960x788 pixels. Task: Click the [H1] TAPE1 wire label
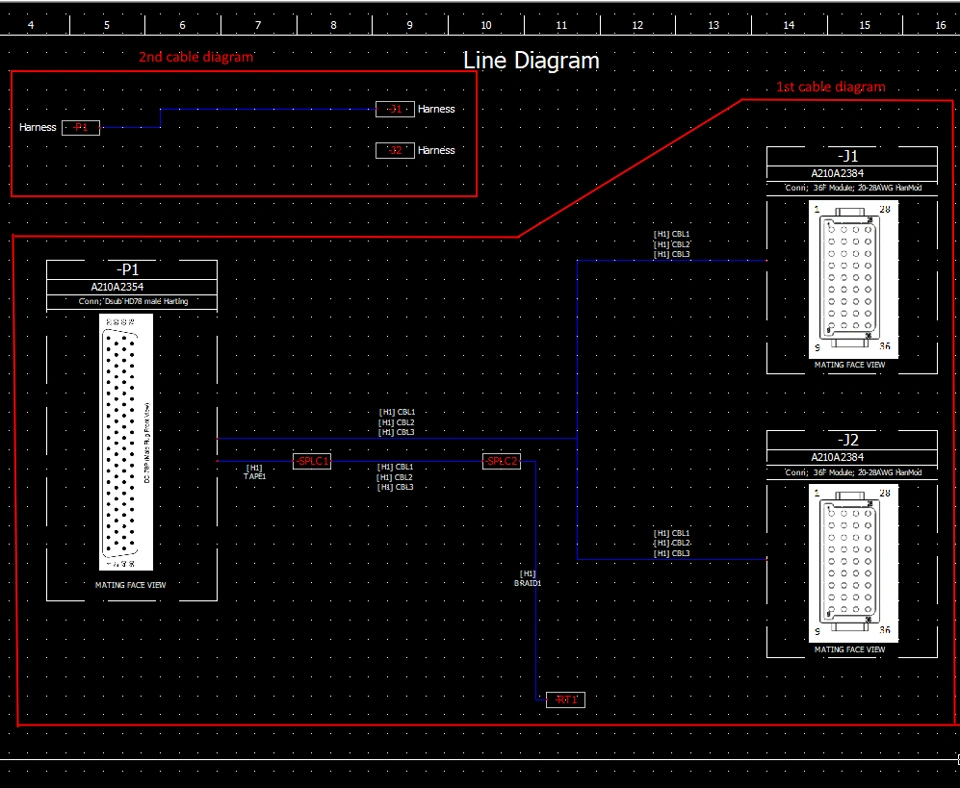tap(255, 472)
